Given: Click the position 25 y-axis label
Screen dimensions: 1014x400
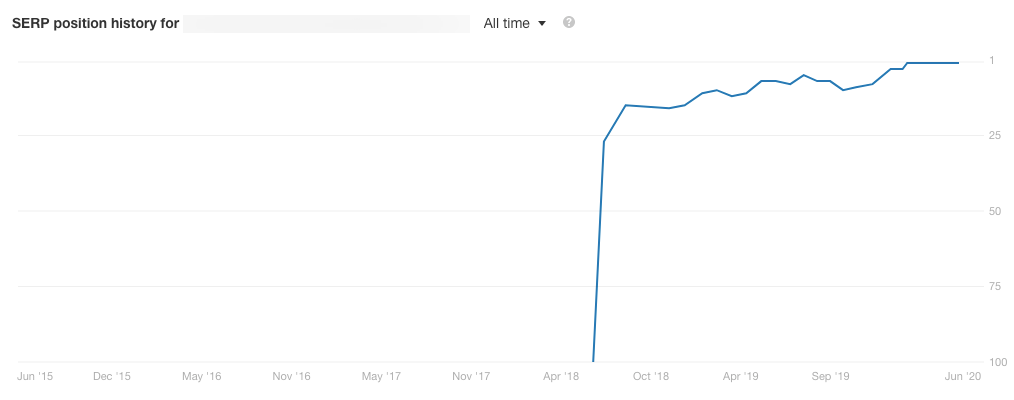Looking at the screenshot, I should pyautogui.click(x=995, y=136).
